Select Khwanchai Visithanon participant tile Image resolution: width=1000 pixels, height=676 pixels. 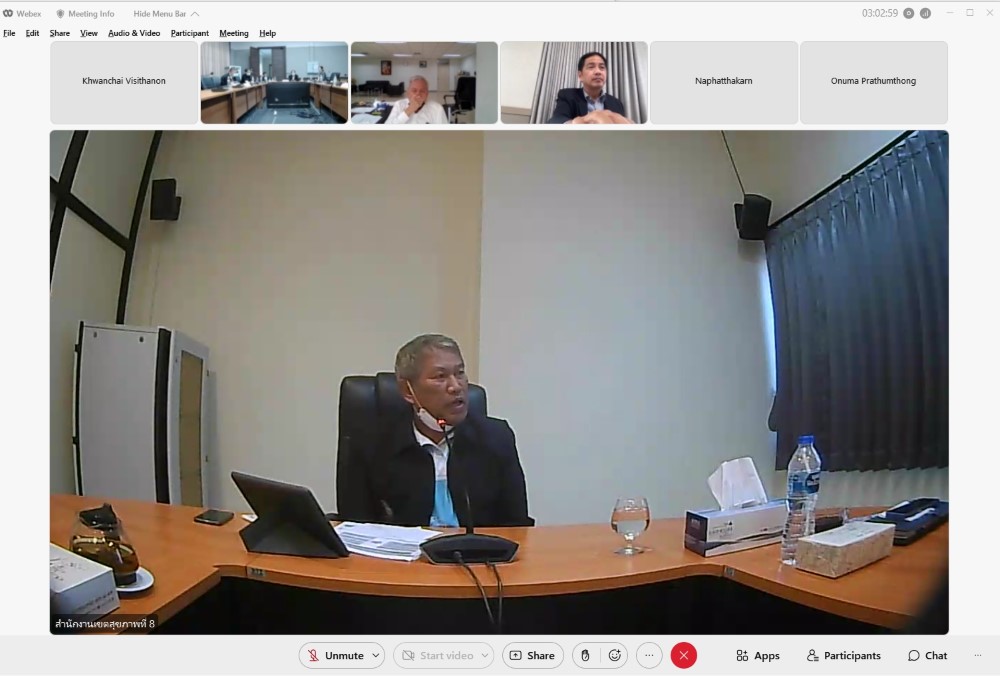click(x=124, y=82)
